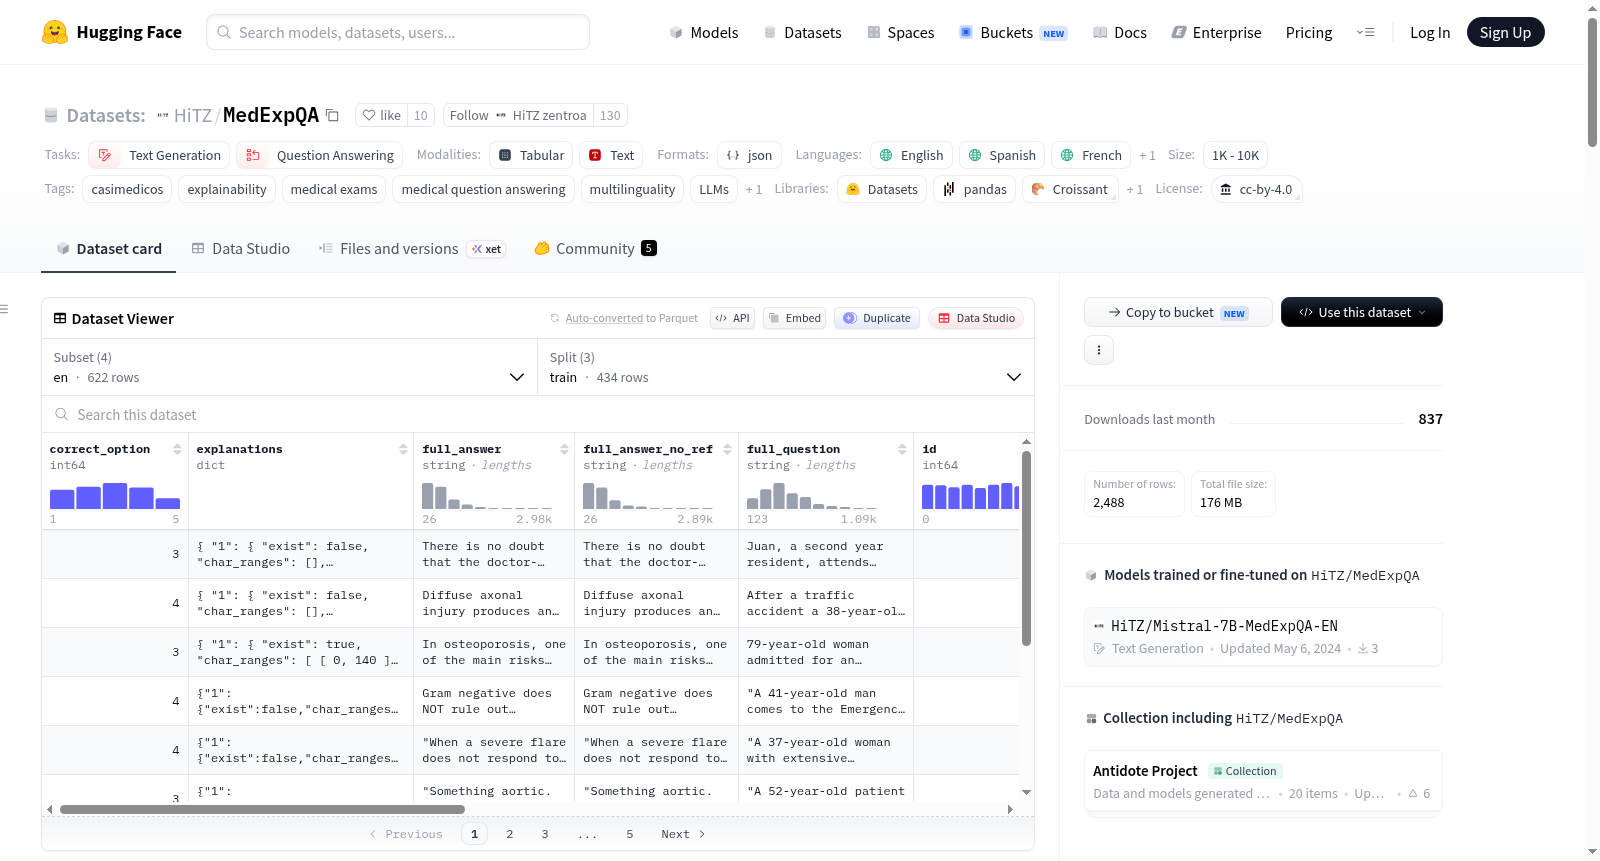
Task: Click the three-dot options button
Action: [1099, 350]
